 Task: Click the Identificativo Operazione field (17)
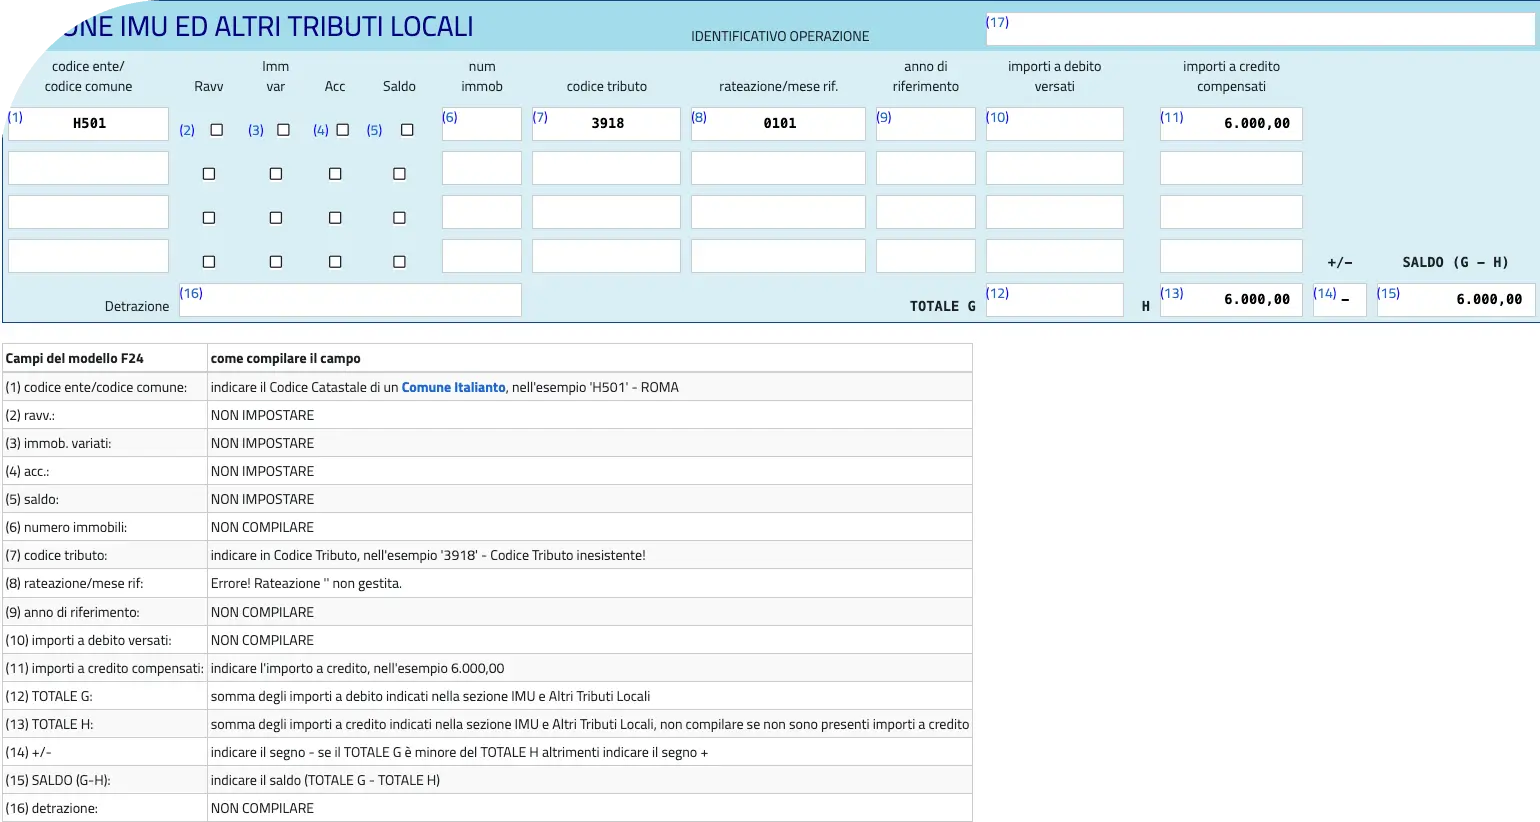[1260, 30]
